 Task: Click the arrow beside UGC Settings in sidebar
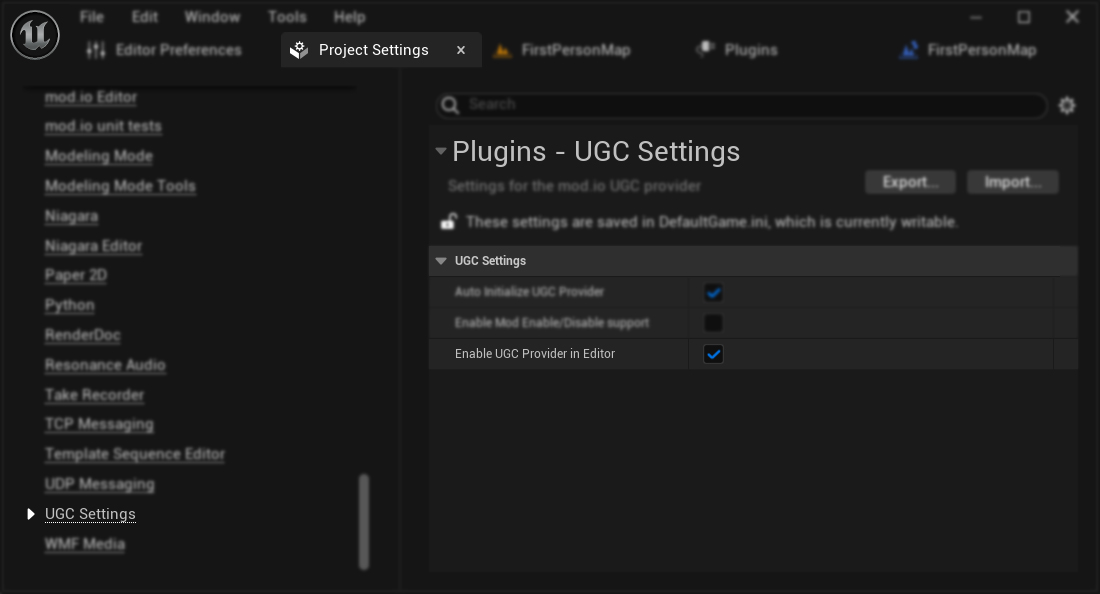point(30,514)
